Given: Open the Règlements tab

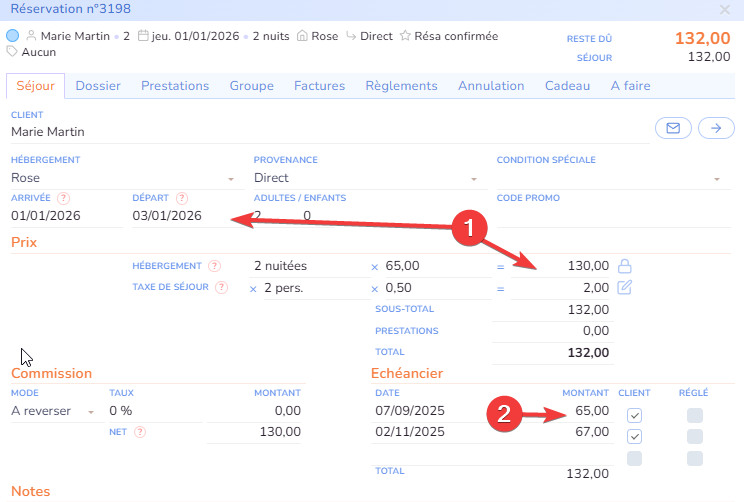Looking at the screenshot, I should click(x=401, y=86).
